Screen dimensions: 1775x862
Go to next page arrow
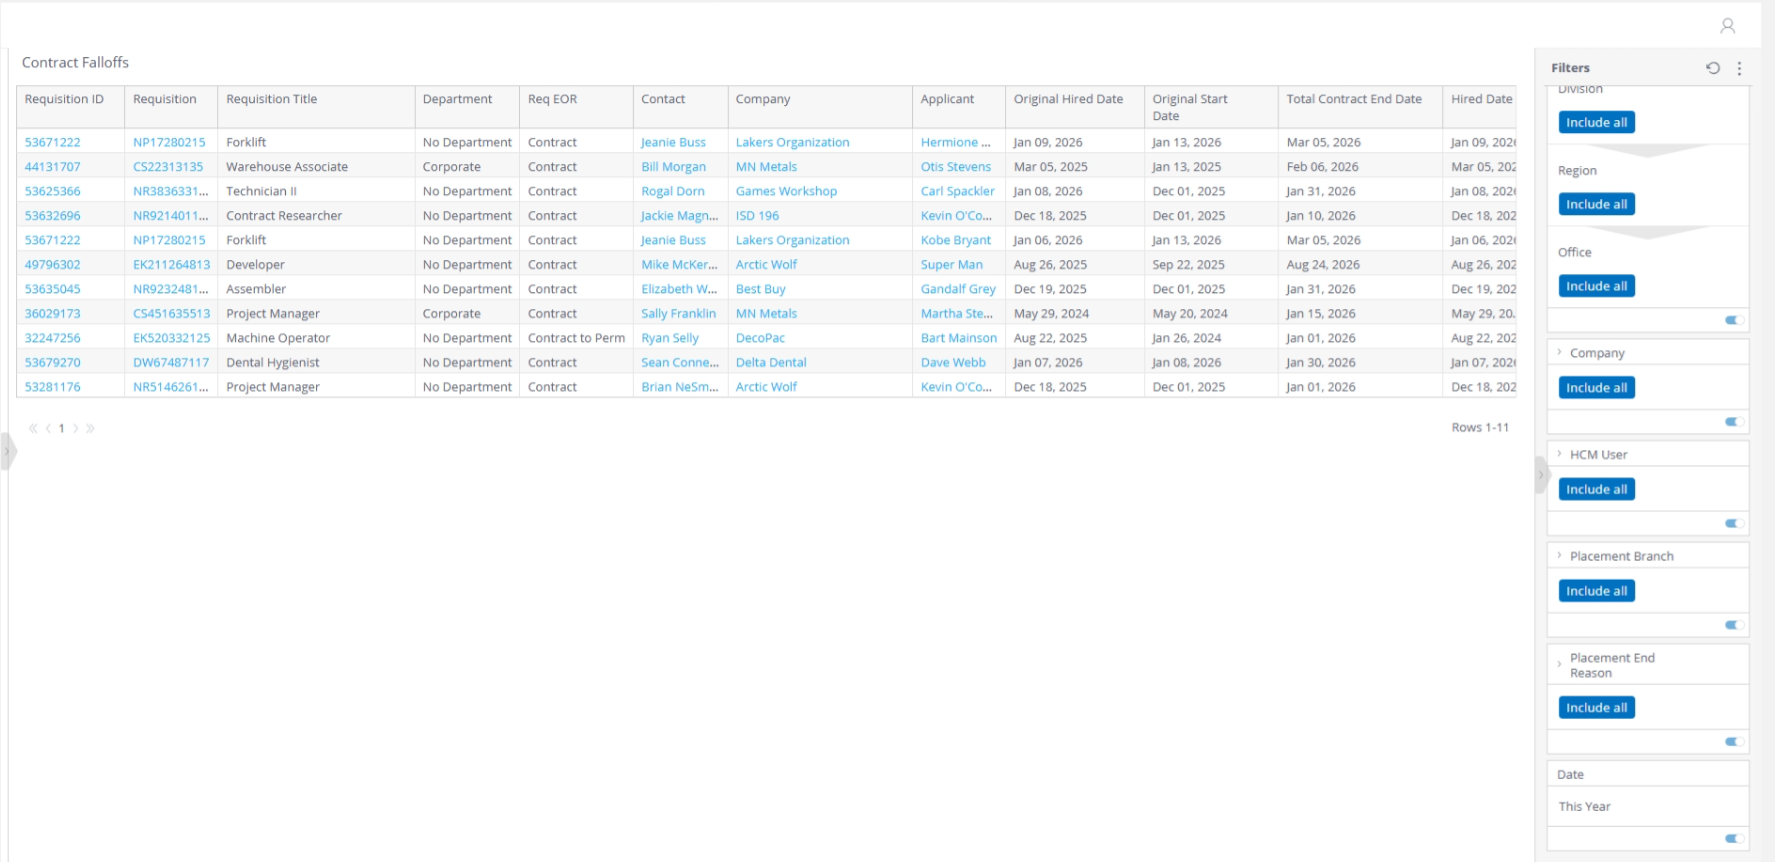click(x=75, y=428)
